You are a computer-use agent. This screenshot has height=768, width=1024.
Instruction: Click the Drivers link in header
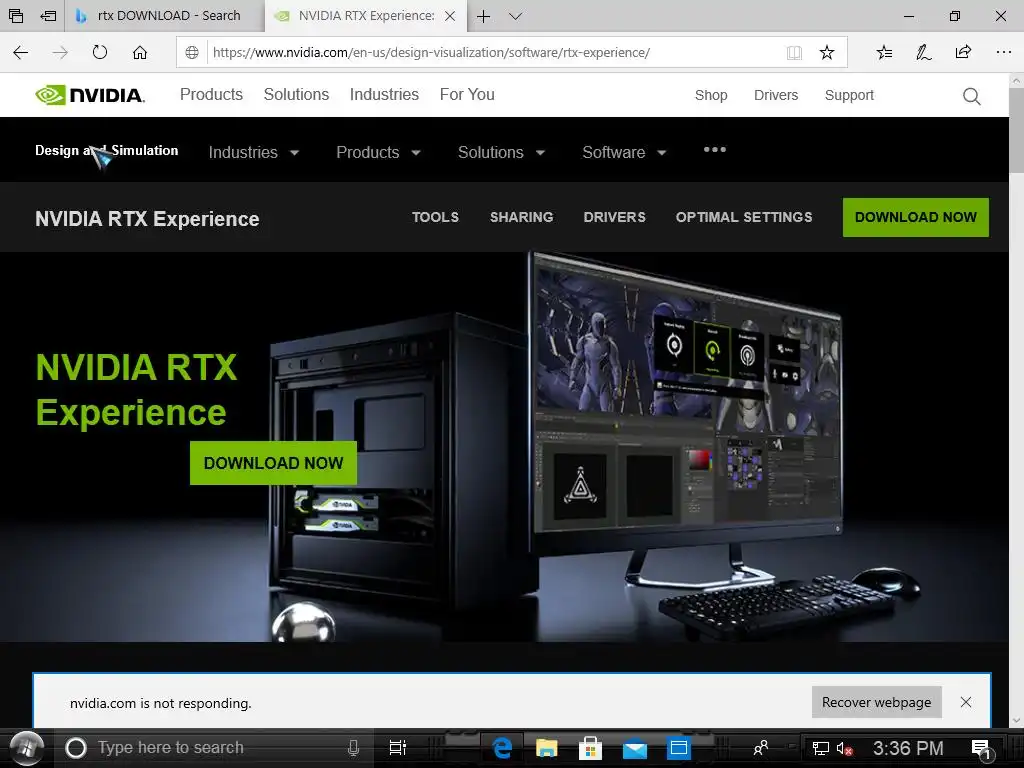tap(776, 95)
